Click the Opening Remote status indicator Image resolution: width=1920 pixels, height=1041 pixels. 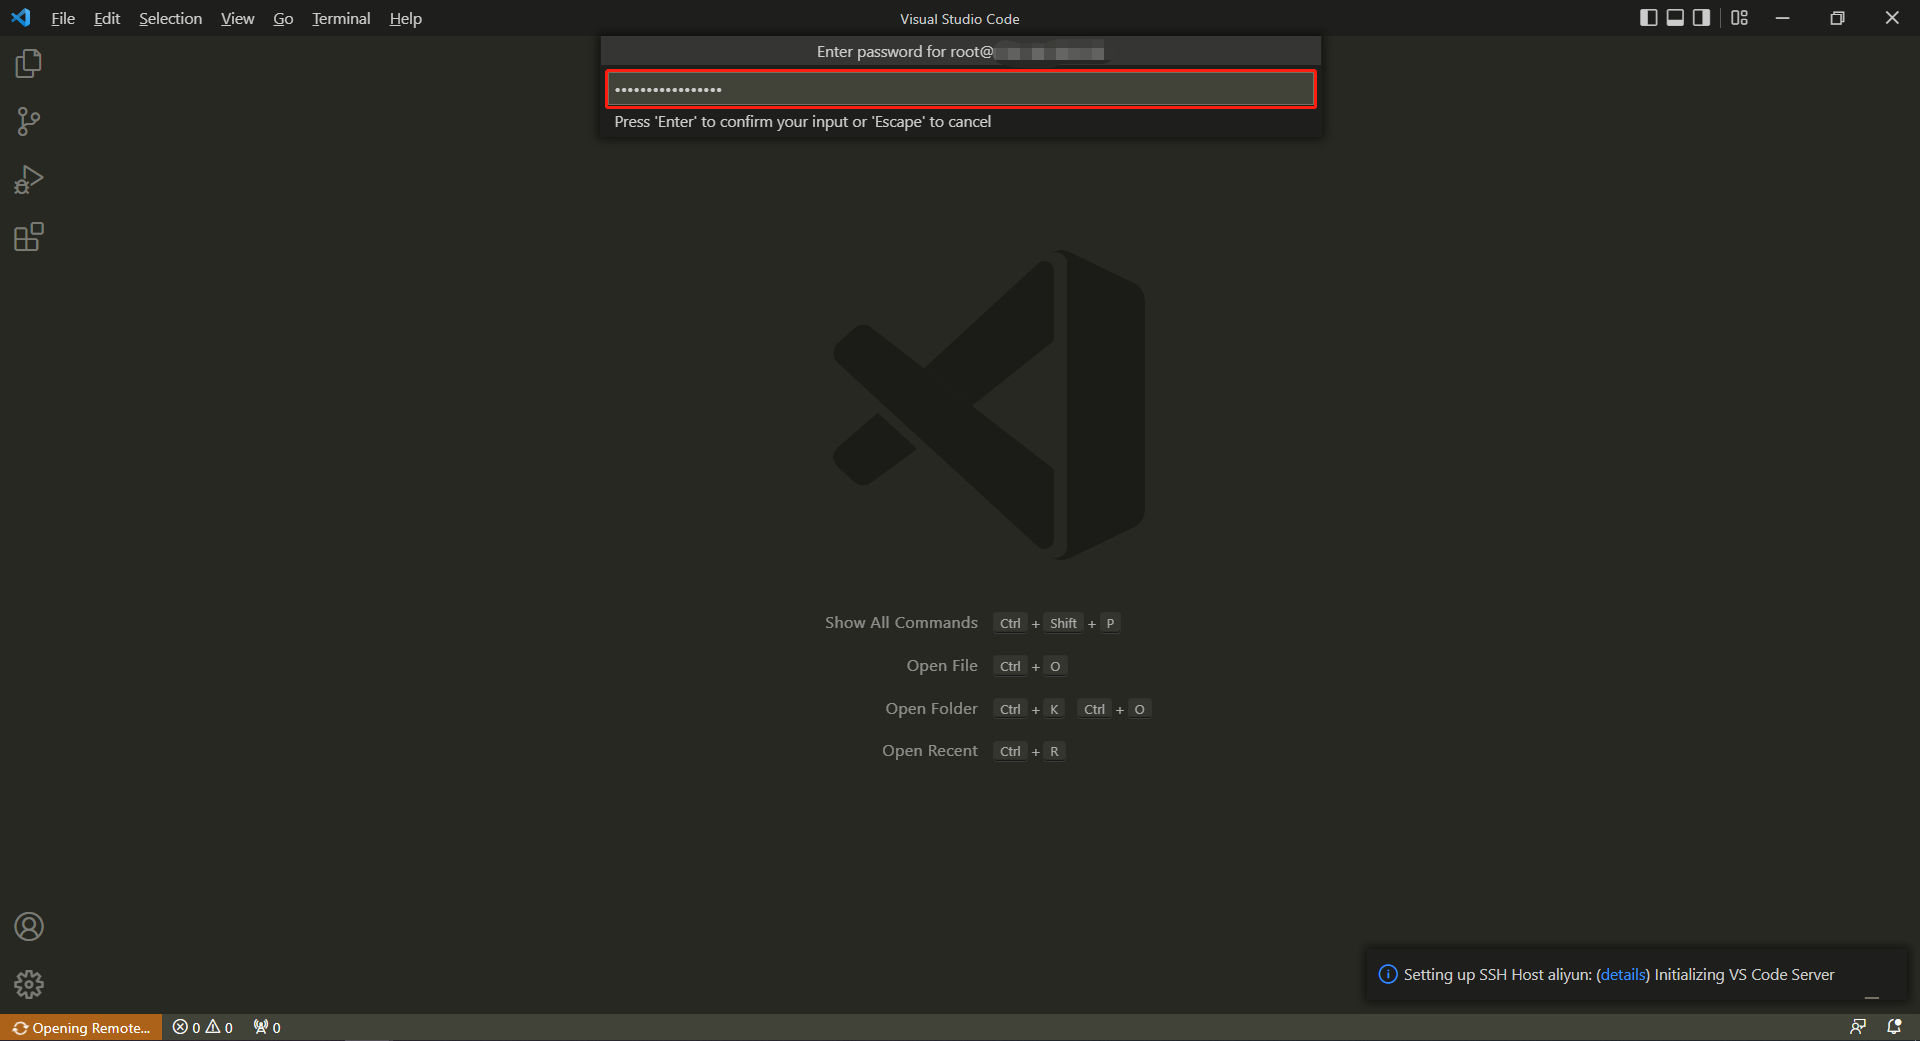point(82,1028)
